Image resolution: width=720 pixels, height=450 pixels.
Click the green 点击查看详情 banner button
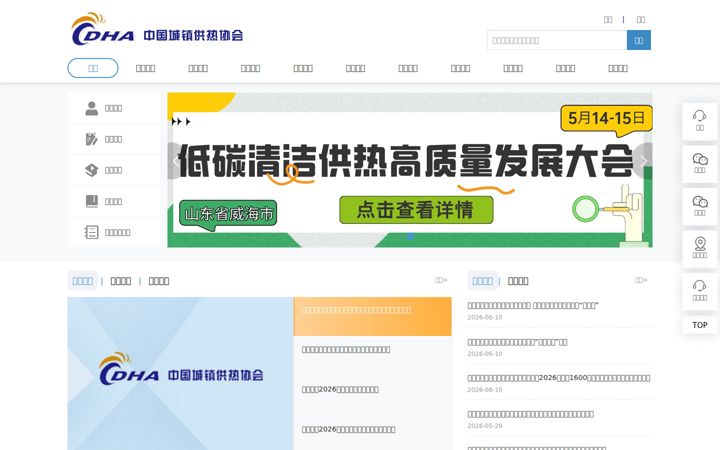[416, 210]
